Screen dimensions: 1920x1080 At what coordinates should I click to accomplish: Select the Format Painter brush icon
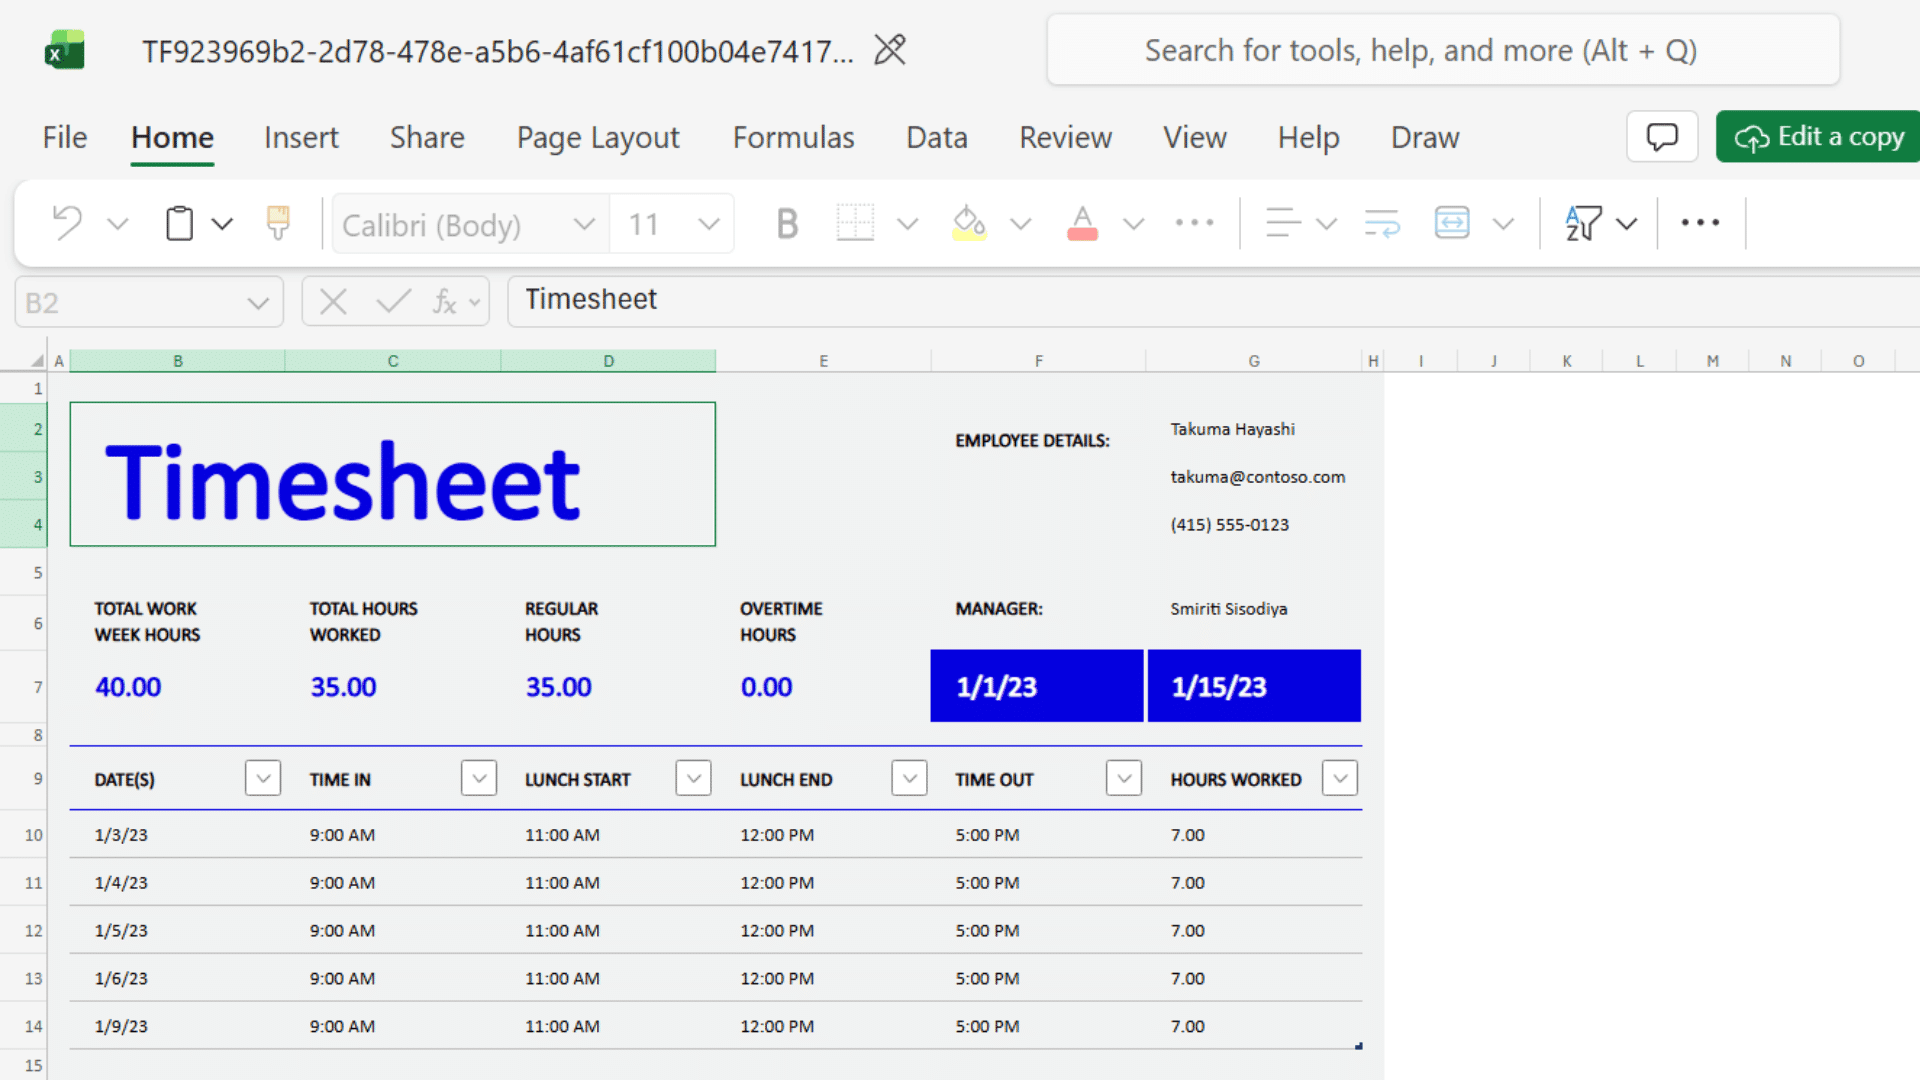pos(278,223)
